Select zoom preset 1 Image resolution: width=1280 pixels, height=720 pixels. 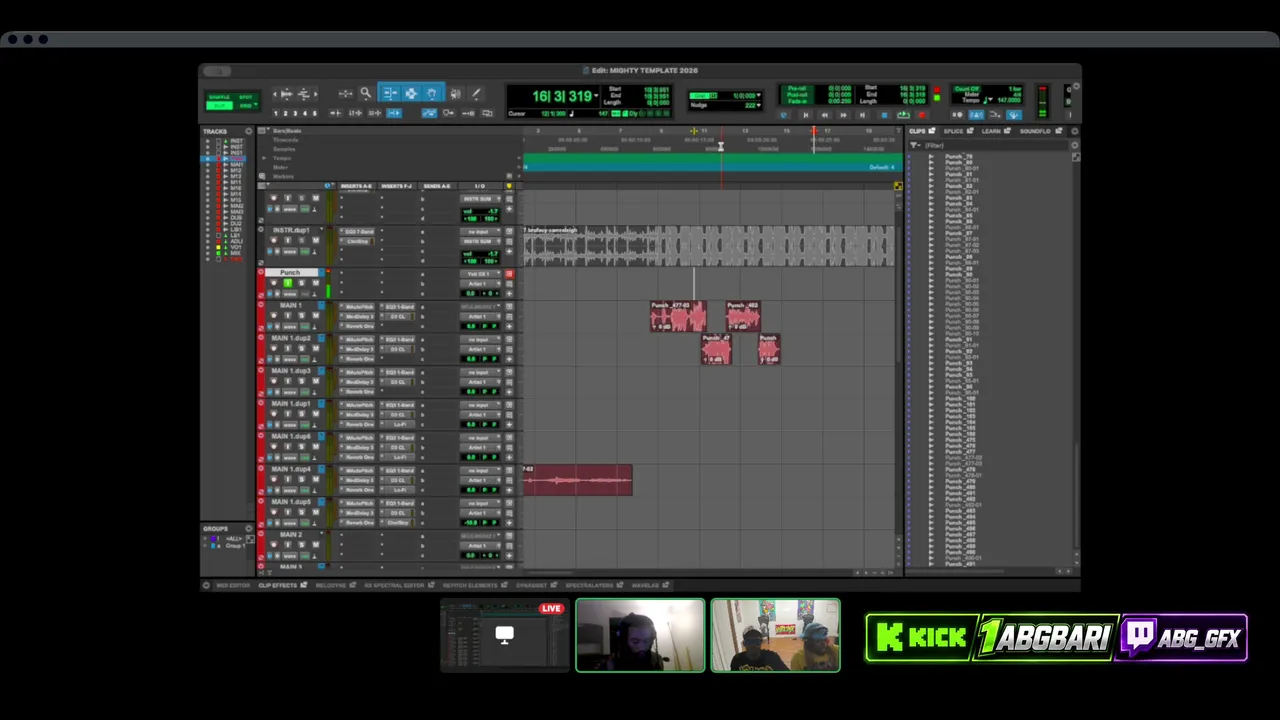(x=276, y=113)
